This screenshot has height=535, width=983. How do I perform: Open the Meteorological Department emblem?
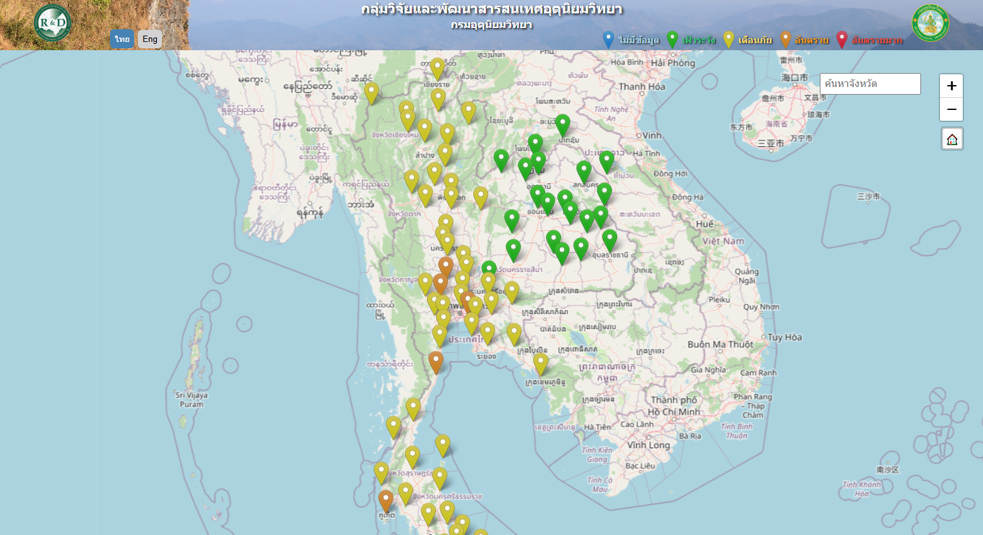click(x=930, y=23)
